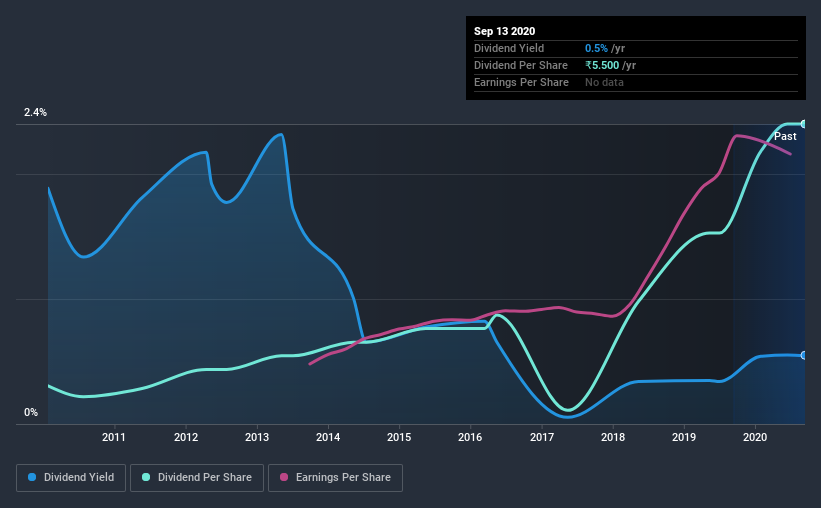The height and width of the screenshot is (508, 821).
Task: Click the 2015 x-axis label
Action: 399,437
